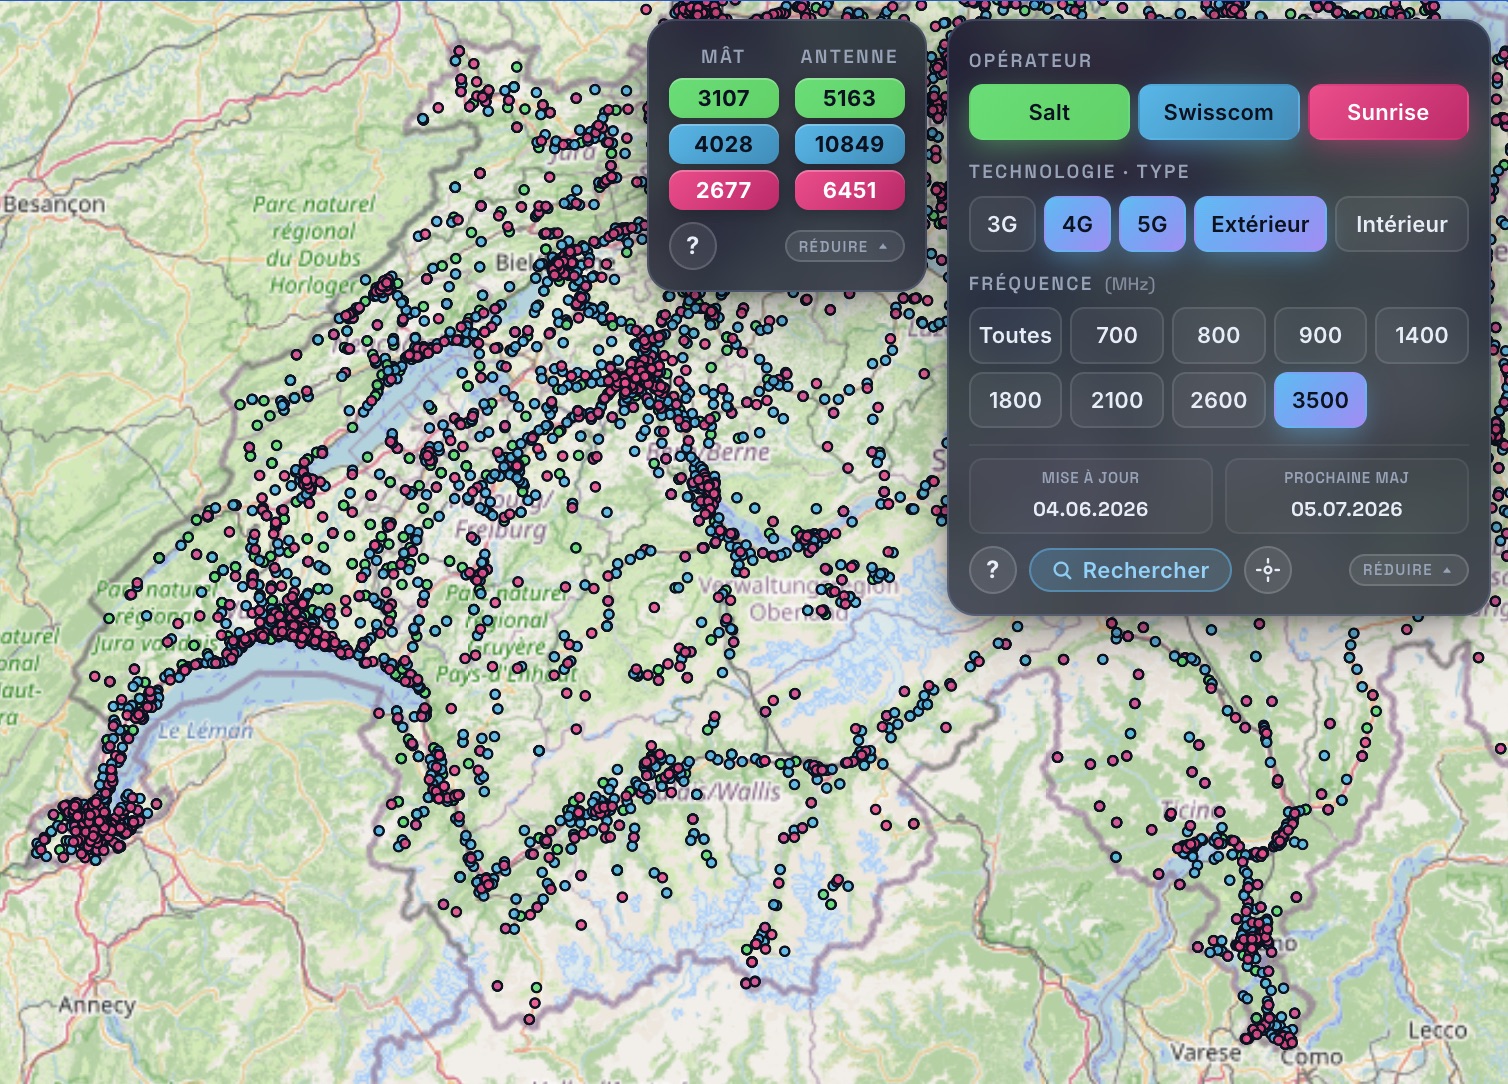Image resolution: width=1508 pixels, height=1084 pixels.
Task: Click the locate-me crosshair icon
Action: point(1268,570)
